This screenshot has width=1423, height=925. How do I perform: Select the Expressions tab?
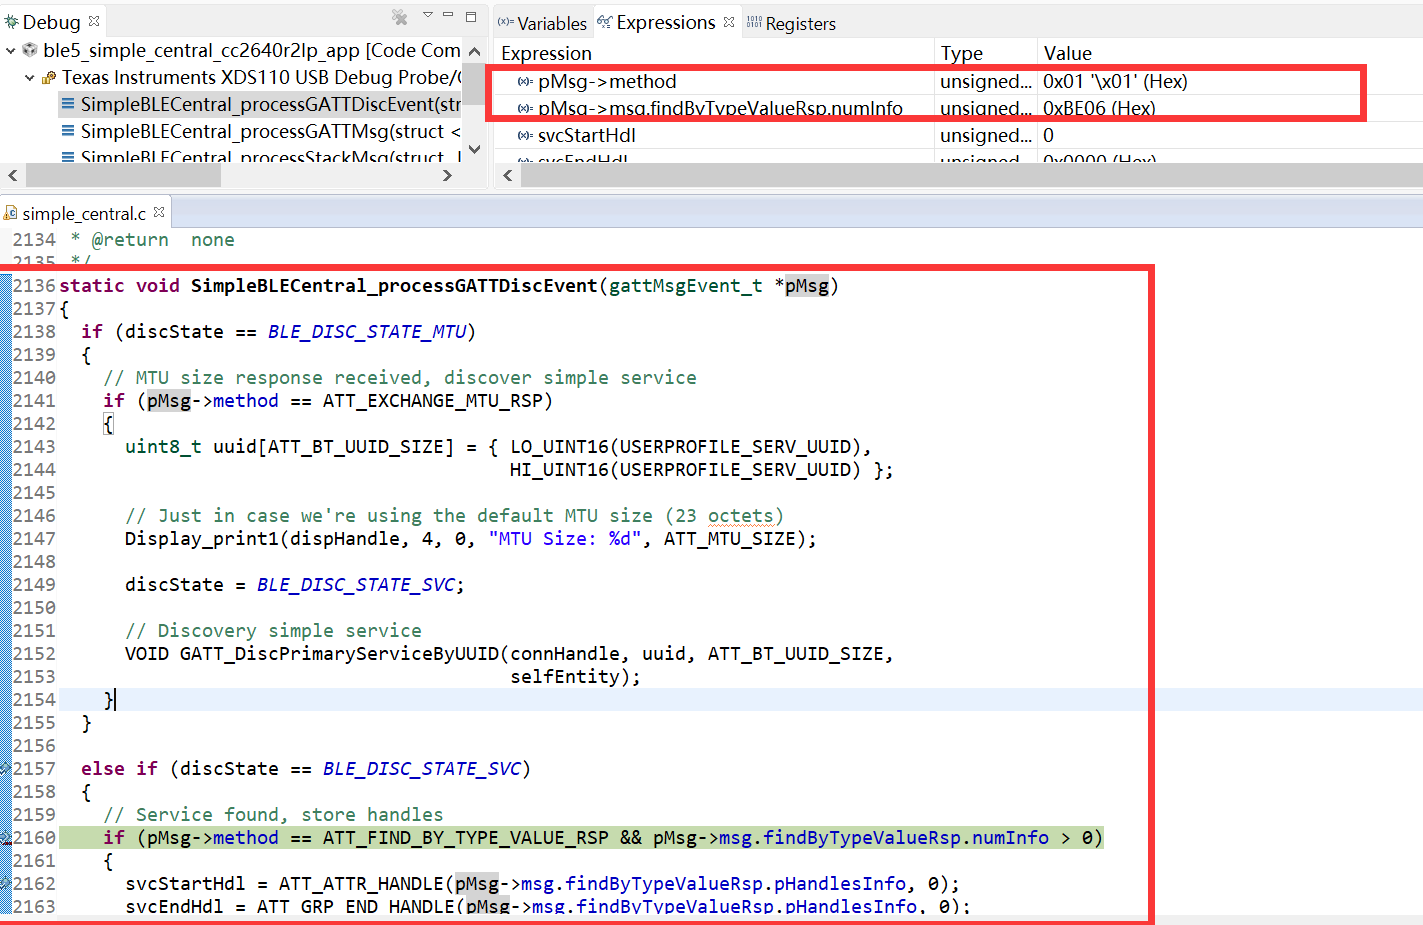point(665,22)
